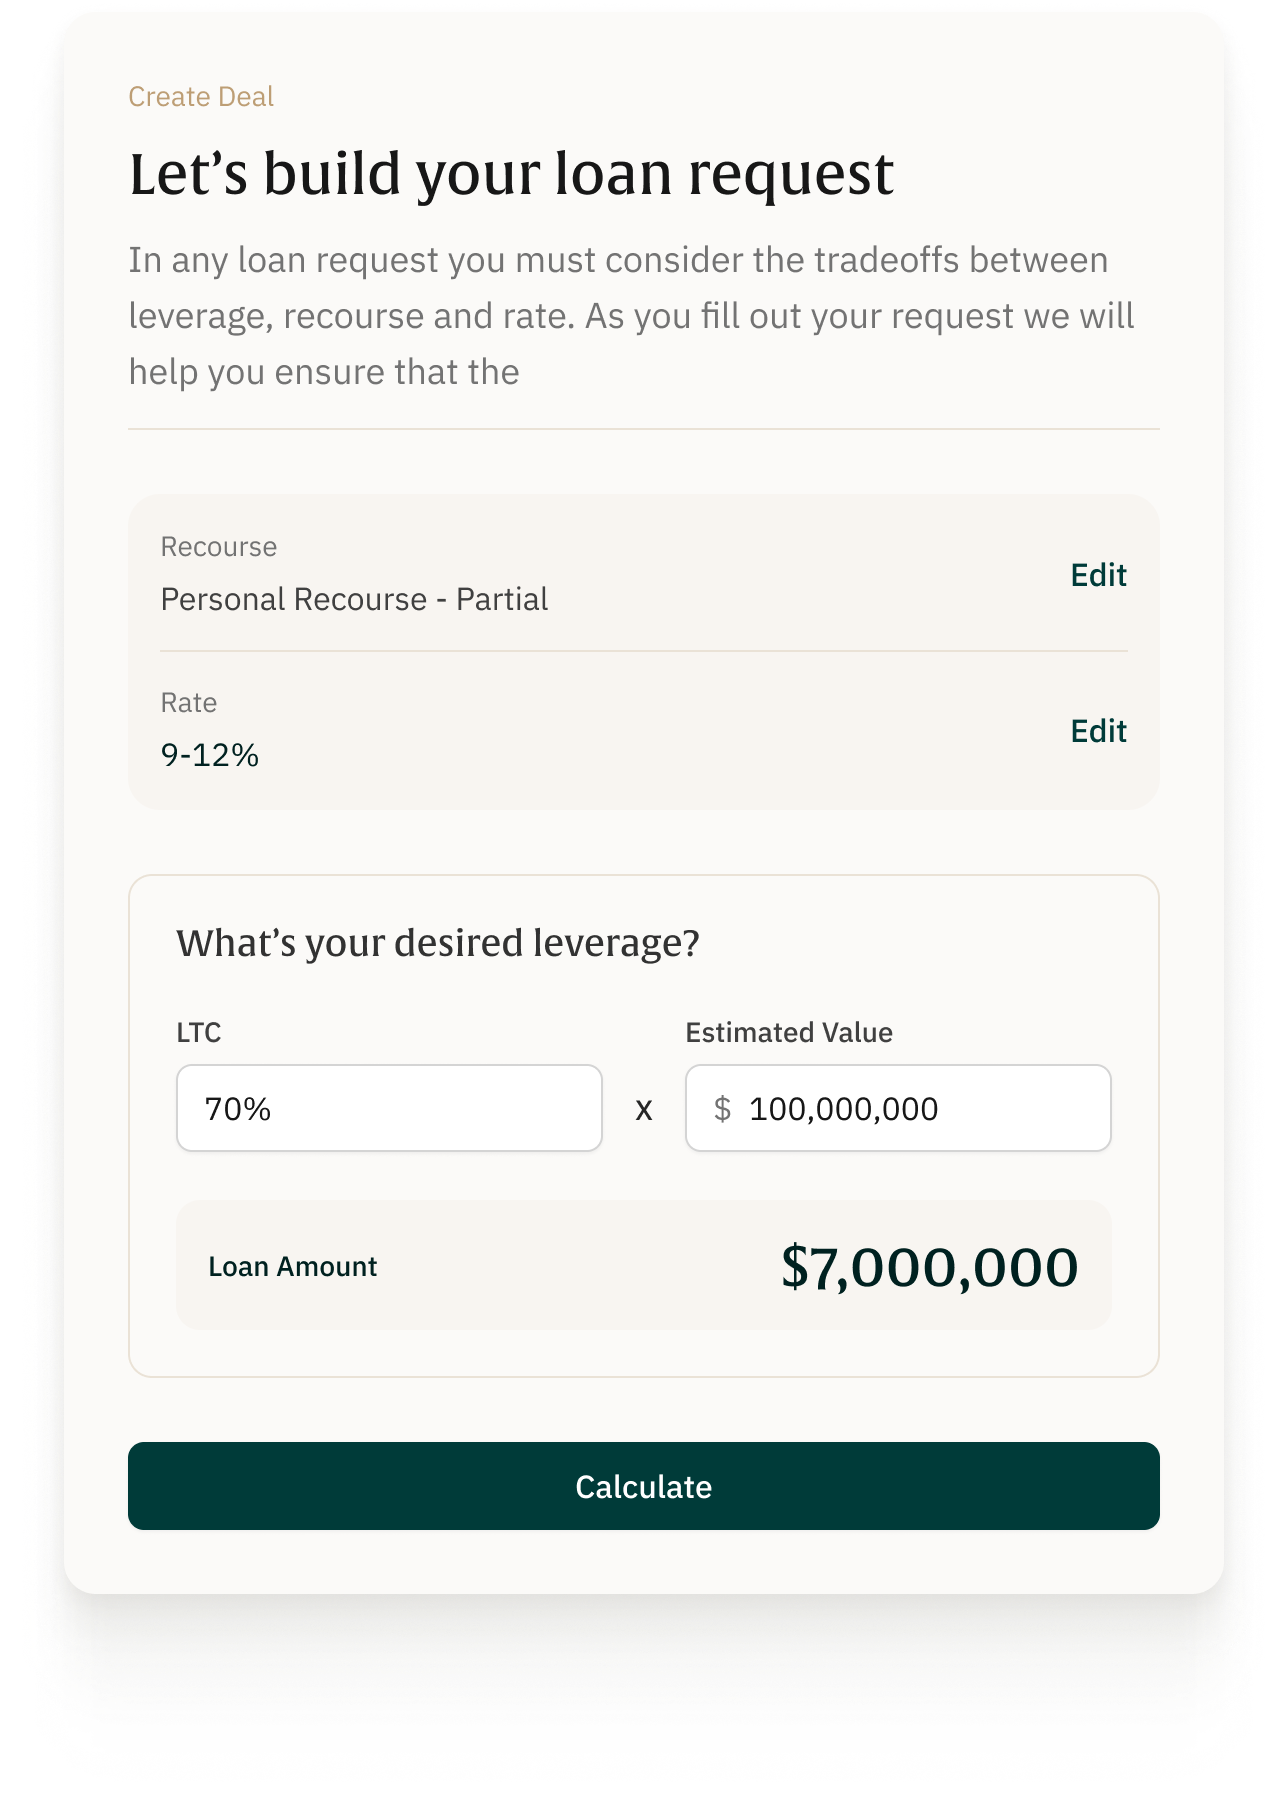This screenshot has height=1816, width=1288.
Task: Click the "Let's build your loan request" title
Action: (x=511, y=174)
